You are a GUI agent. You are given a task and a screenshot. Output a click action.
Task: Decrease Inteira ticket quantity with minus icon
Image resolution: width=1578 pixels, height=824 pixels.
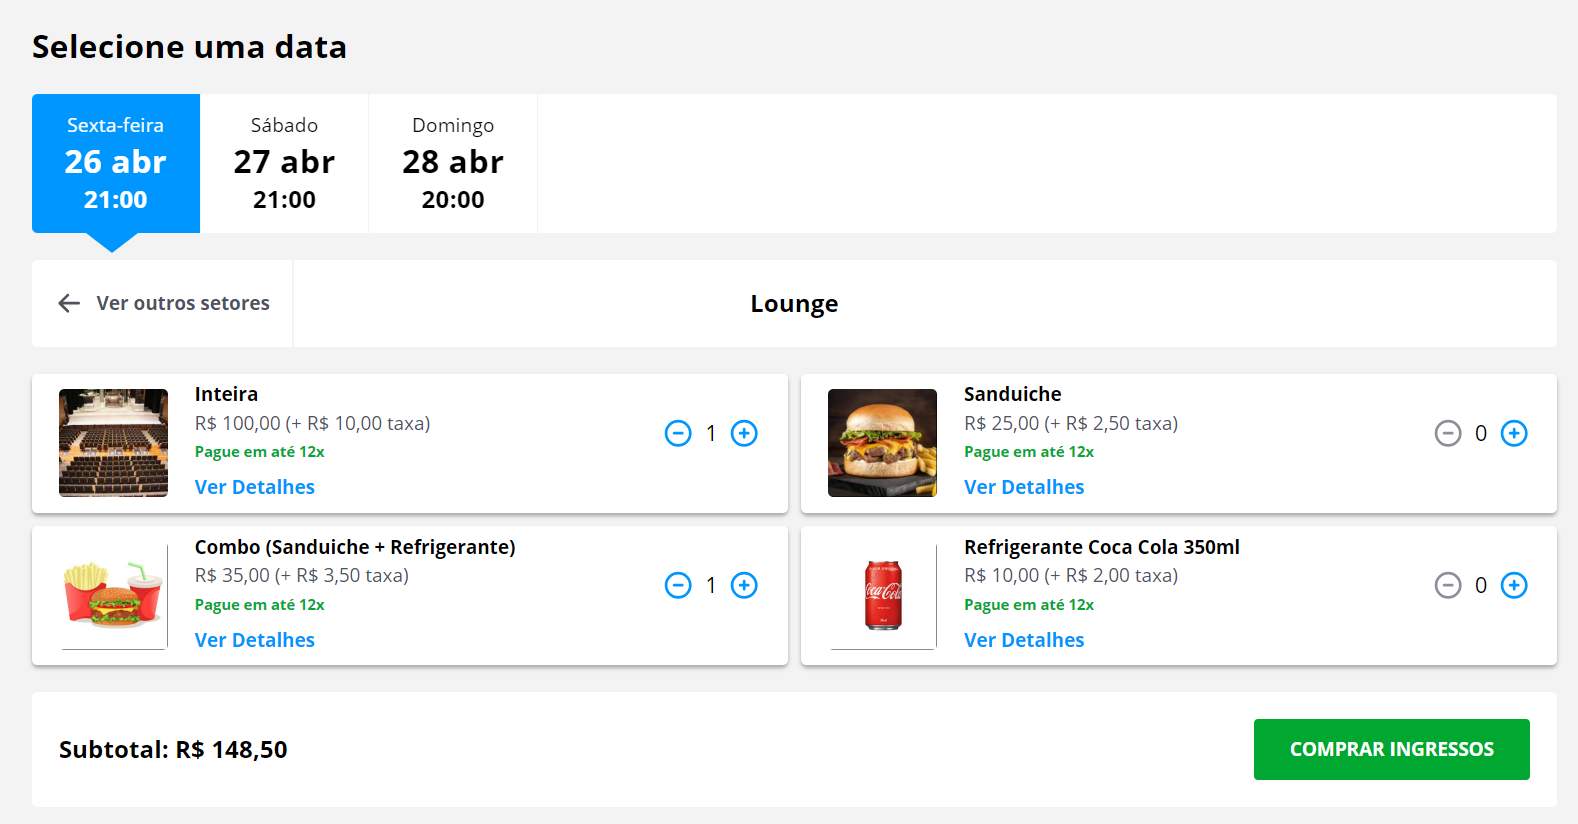[x=678, y=433]
